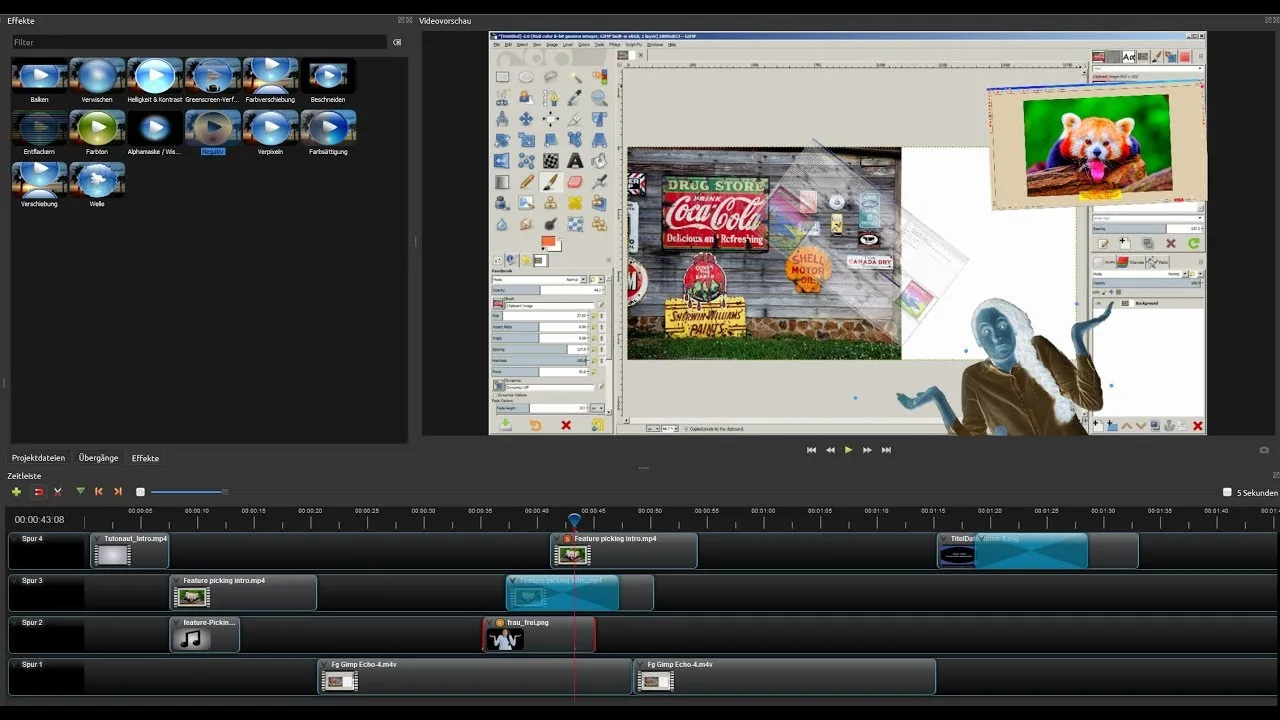Click the N effect badge on frau_frei.png
Viewport: 1280px width, 720px height.
500,622
